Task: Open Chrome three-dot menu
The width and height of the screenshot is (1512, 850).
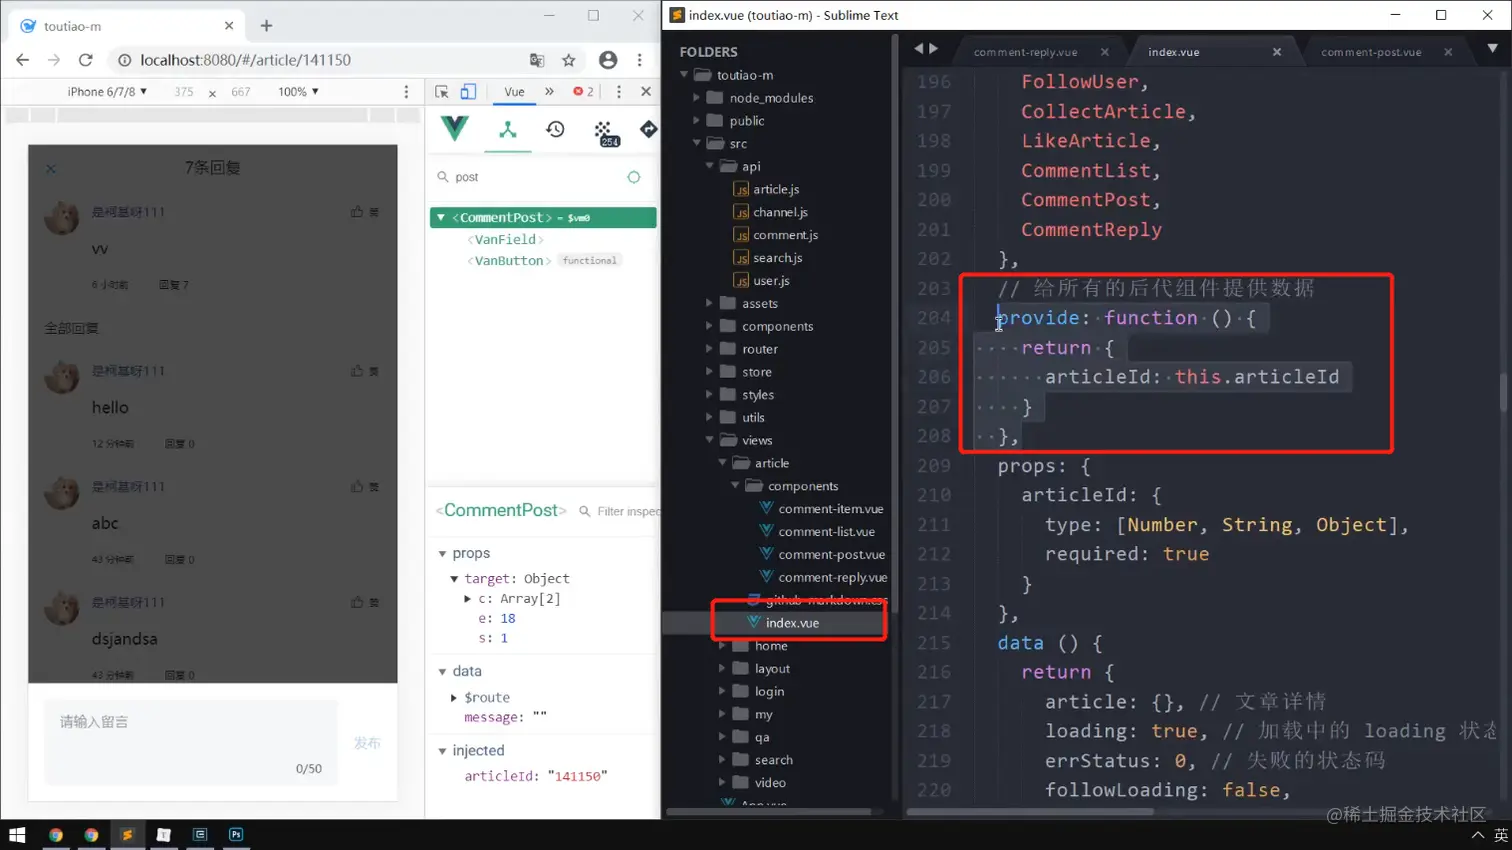Action: 640,60
